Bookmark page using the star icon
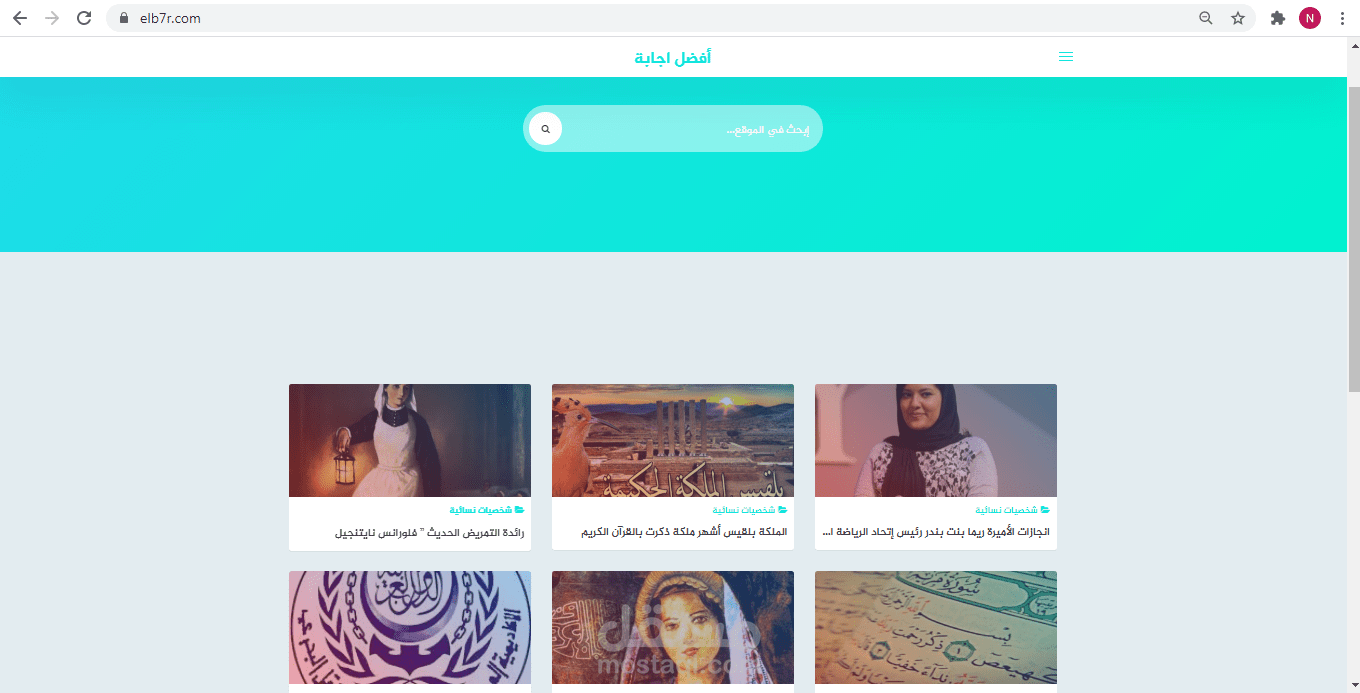The width and height of the screenshot is (1360, 693). pos(1238,18)
